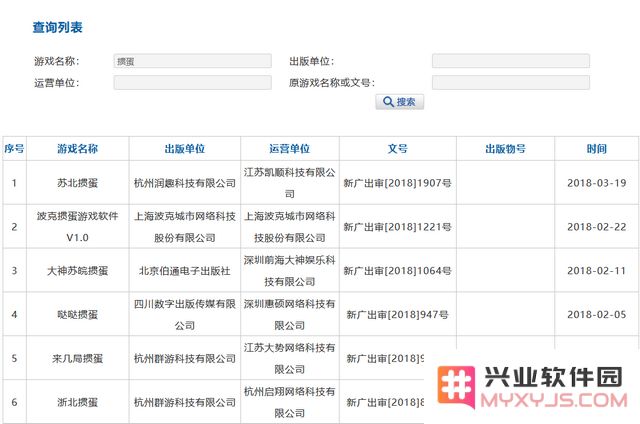Click the 出版单位 column header
The image size is (640, 424).
coord(185,149)
